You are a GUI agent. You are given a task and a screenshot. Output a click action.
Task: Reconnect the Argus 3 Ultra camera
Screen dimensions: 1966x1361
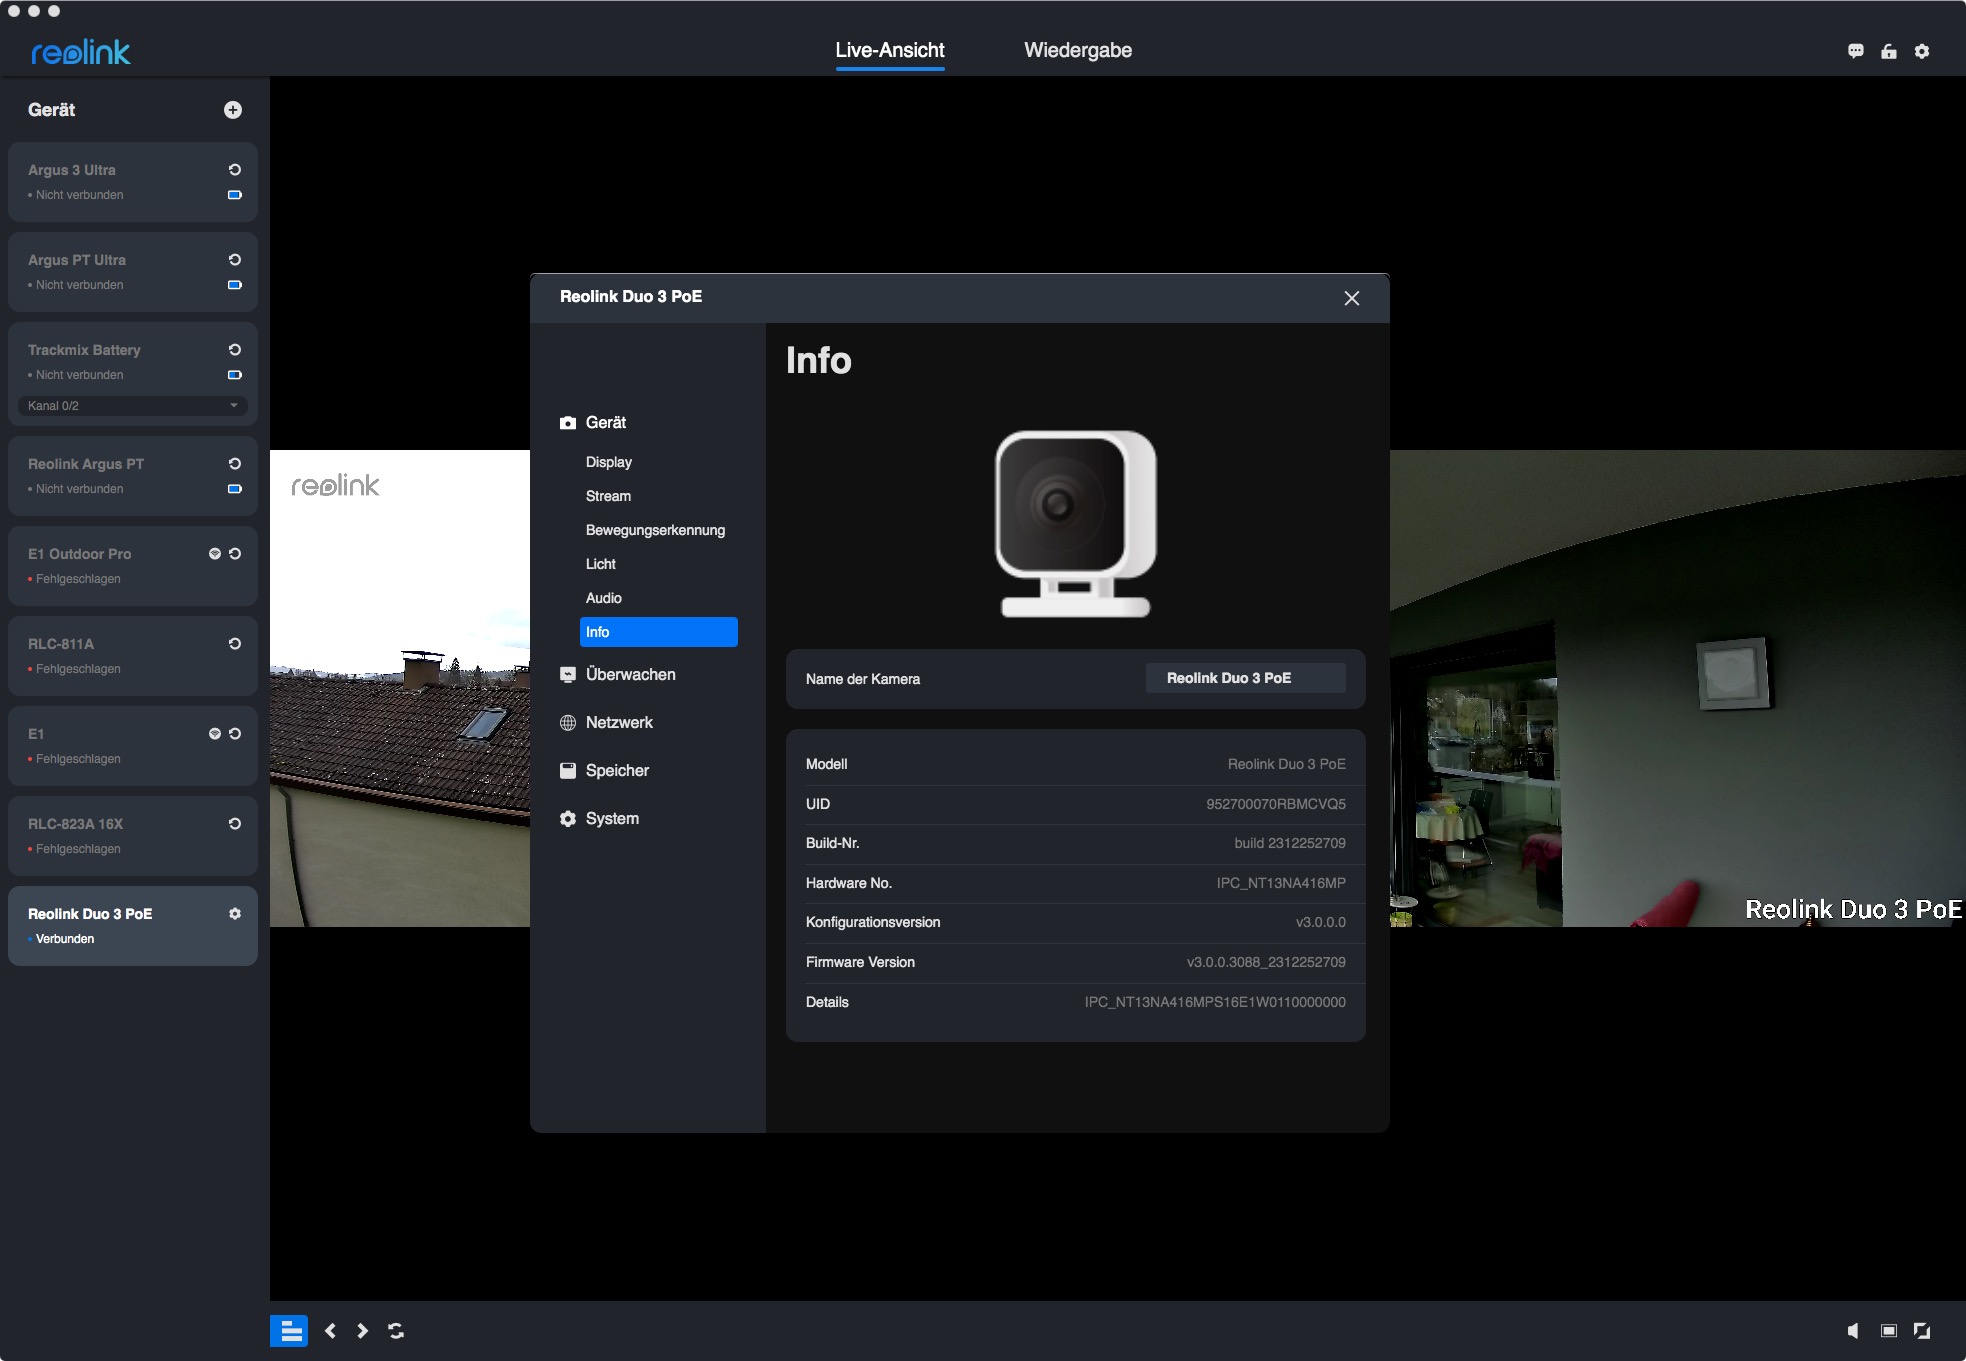[235, 170]
